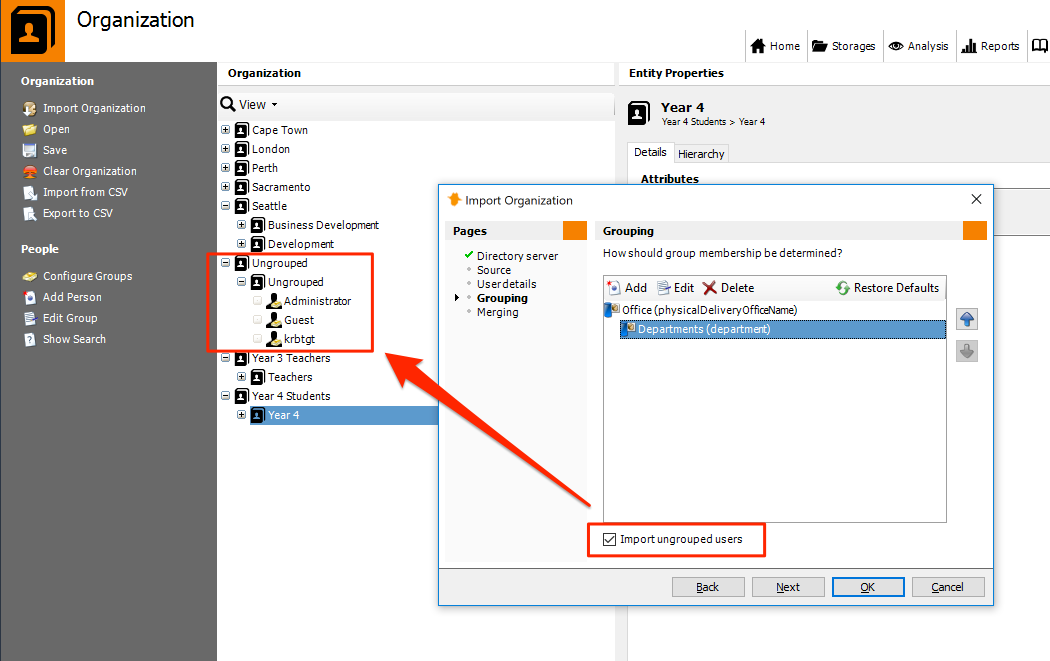Click the Clear Organization icon
This screenshot has width=1050, height=661.
click(29, 171)
